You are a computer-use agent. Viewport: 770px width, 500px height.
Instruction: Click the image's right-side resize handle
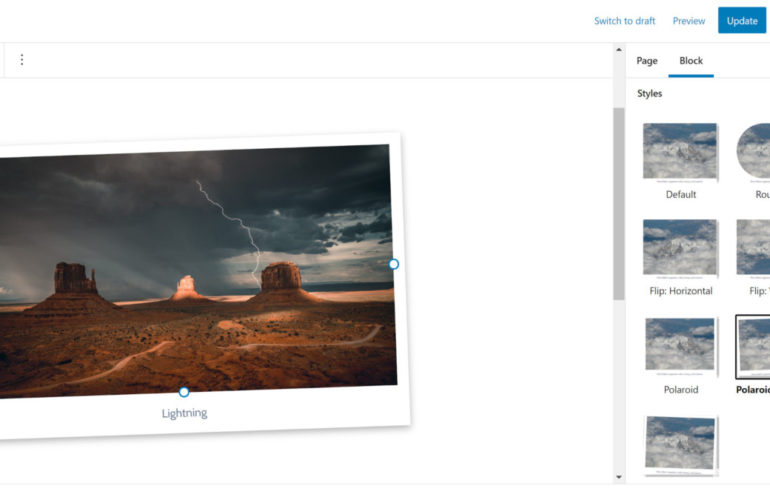pos(393,264)
